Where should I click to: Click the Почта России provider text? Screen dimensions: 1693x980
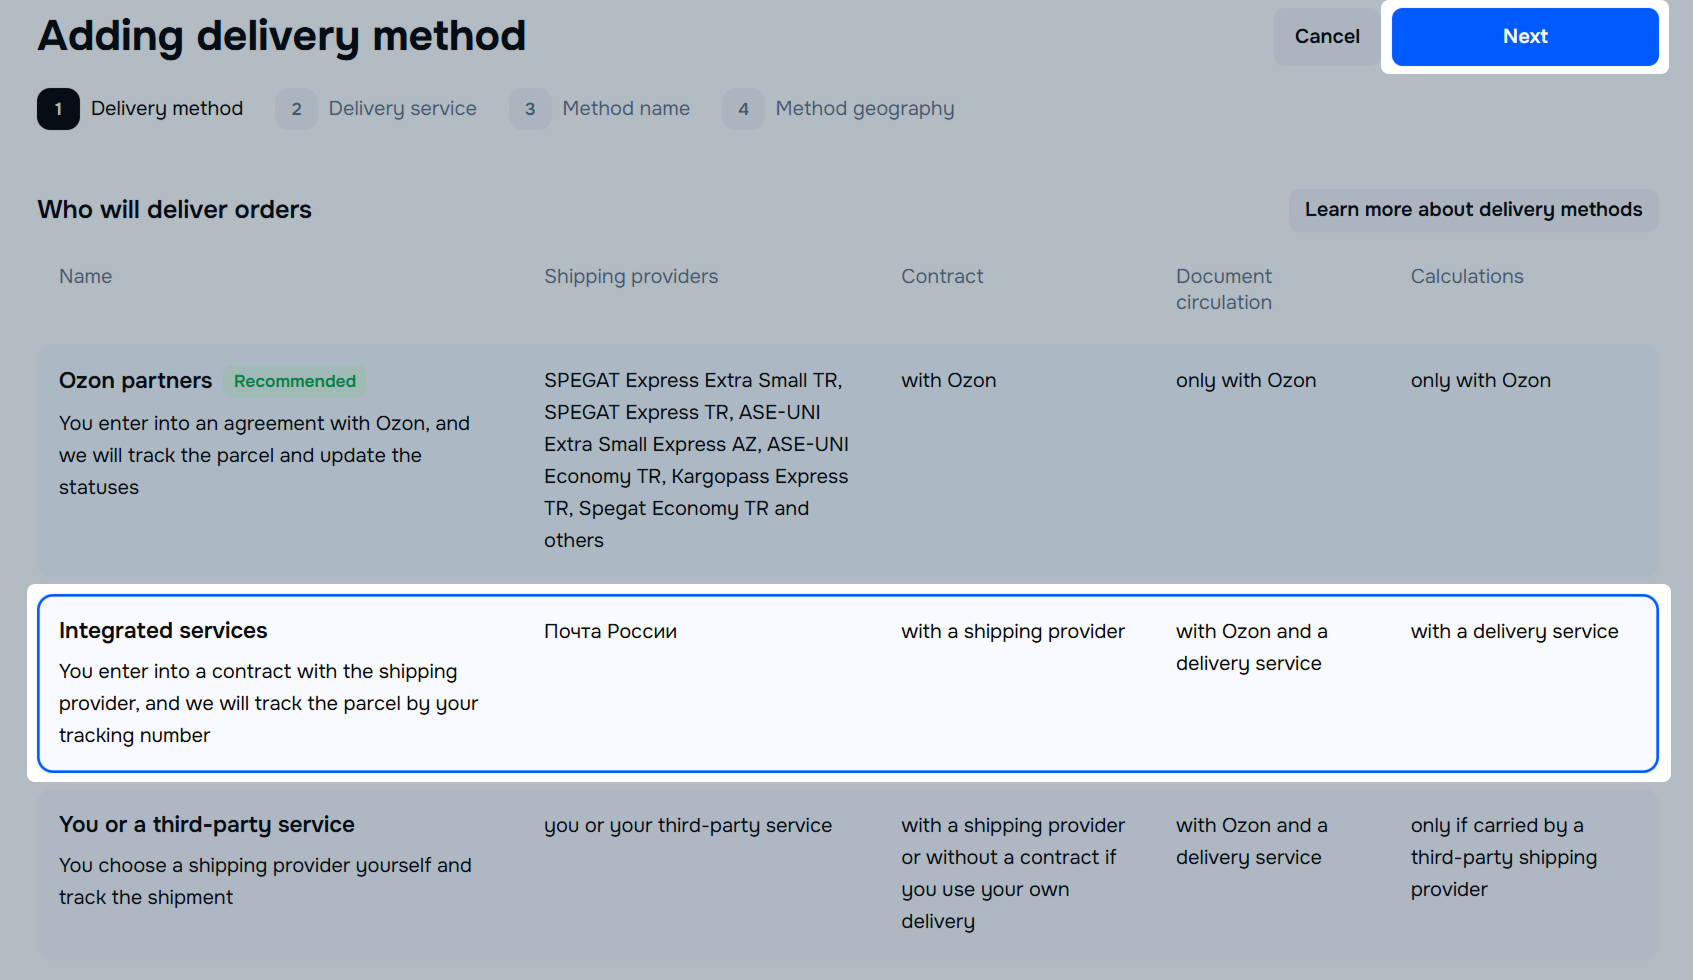pyautogui.click(x=610, y=632)
